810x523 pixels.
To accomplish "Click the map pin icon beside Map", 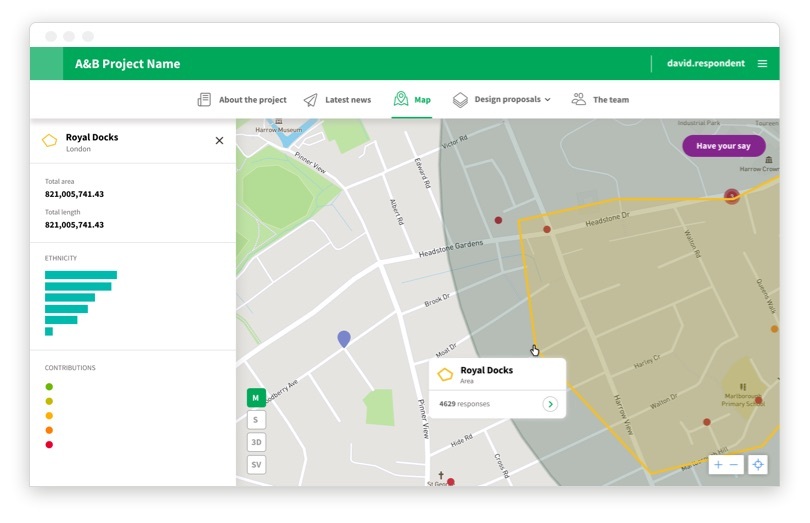I will [400, 98].
